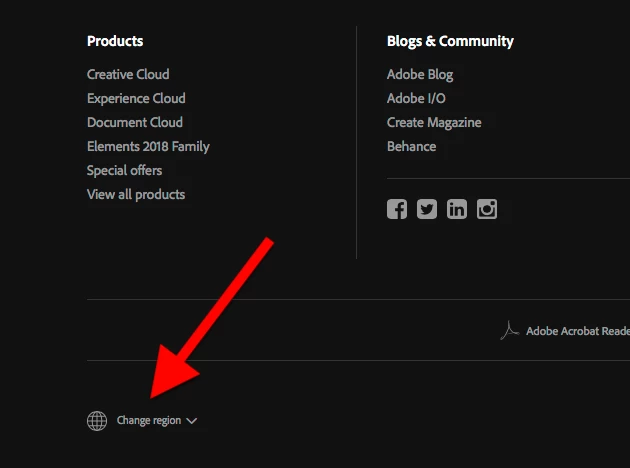Expand the Change region chevron
630x468 pixels.
click(192, 421)
